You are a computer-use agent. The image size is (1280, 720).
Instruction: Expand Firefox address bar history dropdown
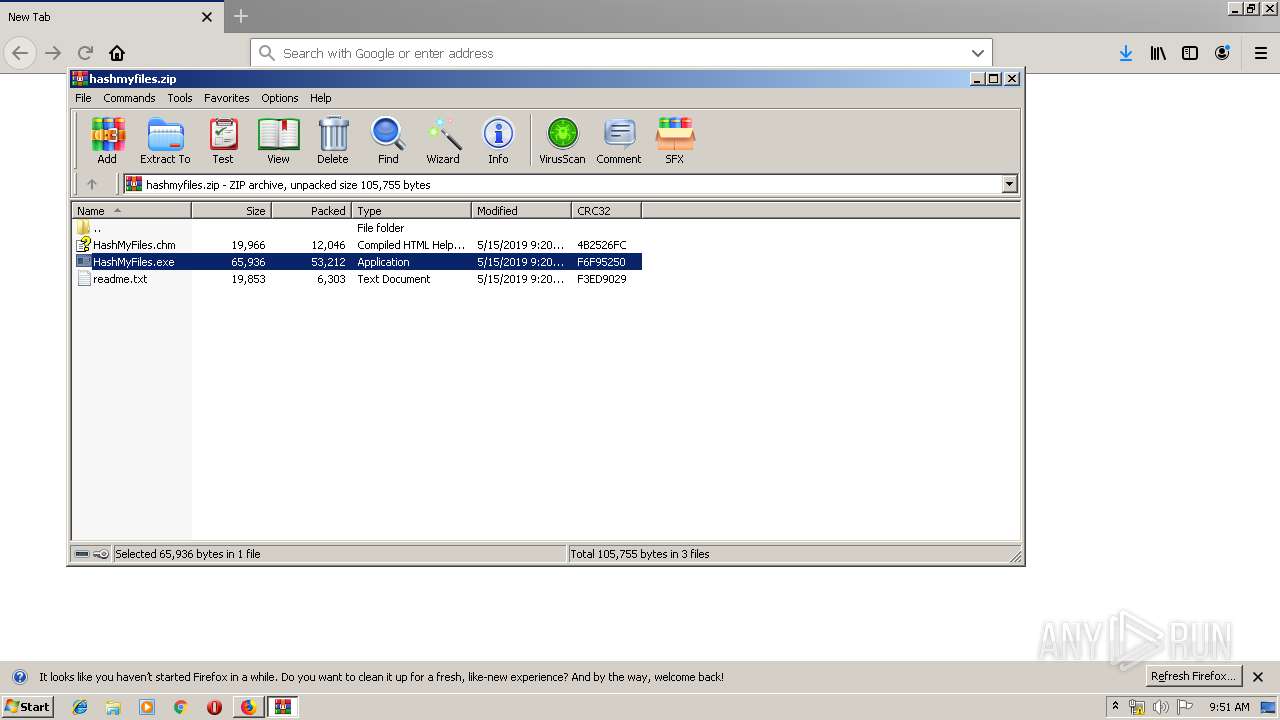(977, 53)
